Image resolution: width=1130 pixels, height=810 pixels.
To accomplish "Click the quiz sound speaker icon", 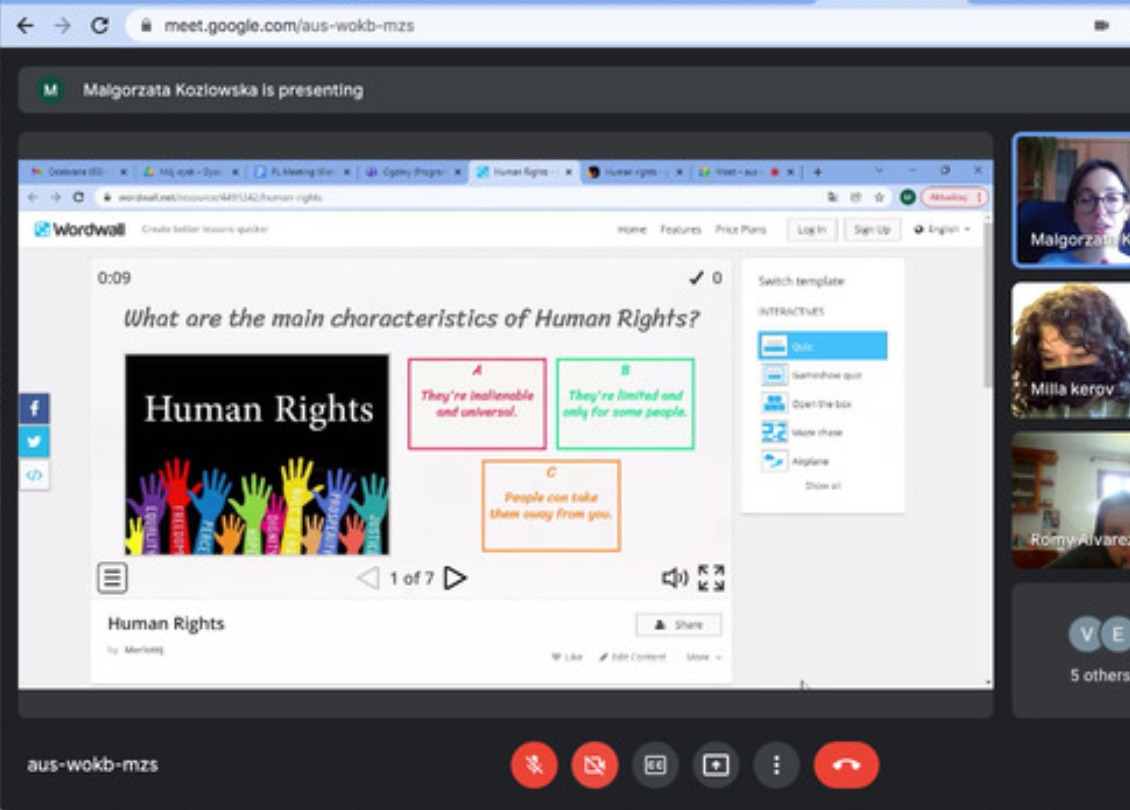I will (675, 578).
